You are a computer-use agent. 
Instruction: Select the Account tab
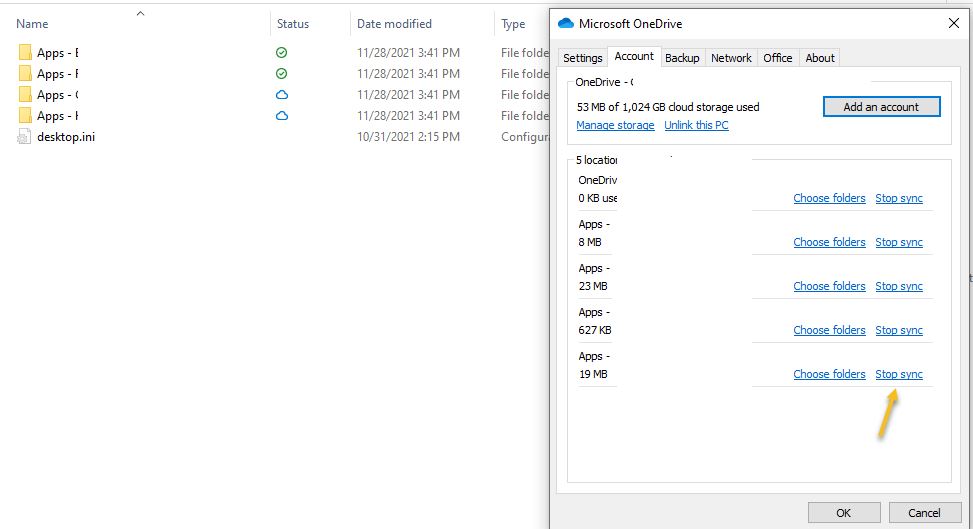pos(634,57)
